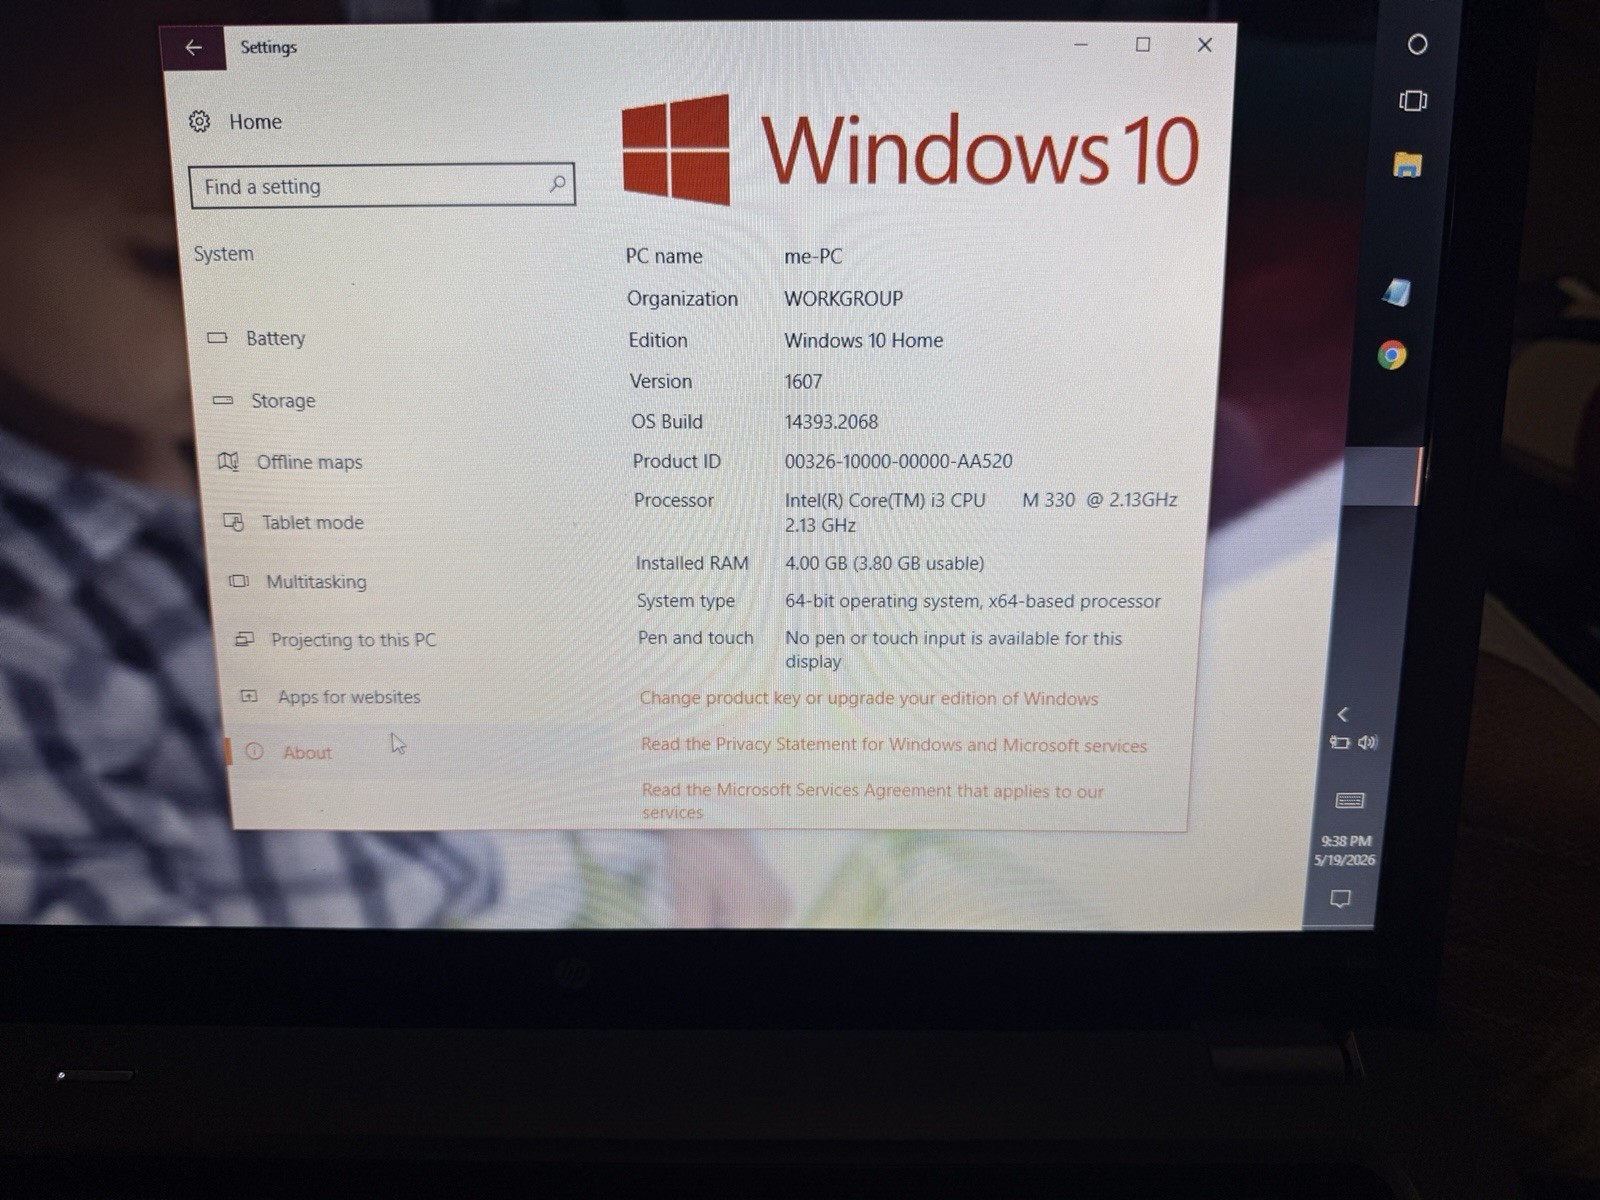Open Tablet mode settings

[x=293, y=522]
